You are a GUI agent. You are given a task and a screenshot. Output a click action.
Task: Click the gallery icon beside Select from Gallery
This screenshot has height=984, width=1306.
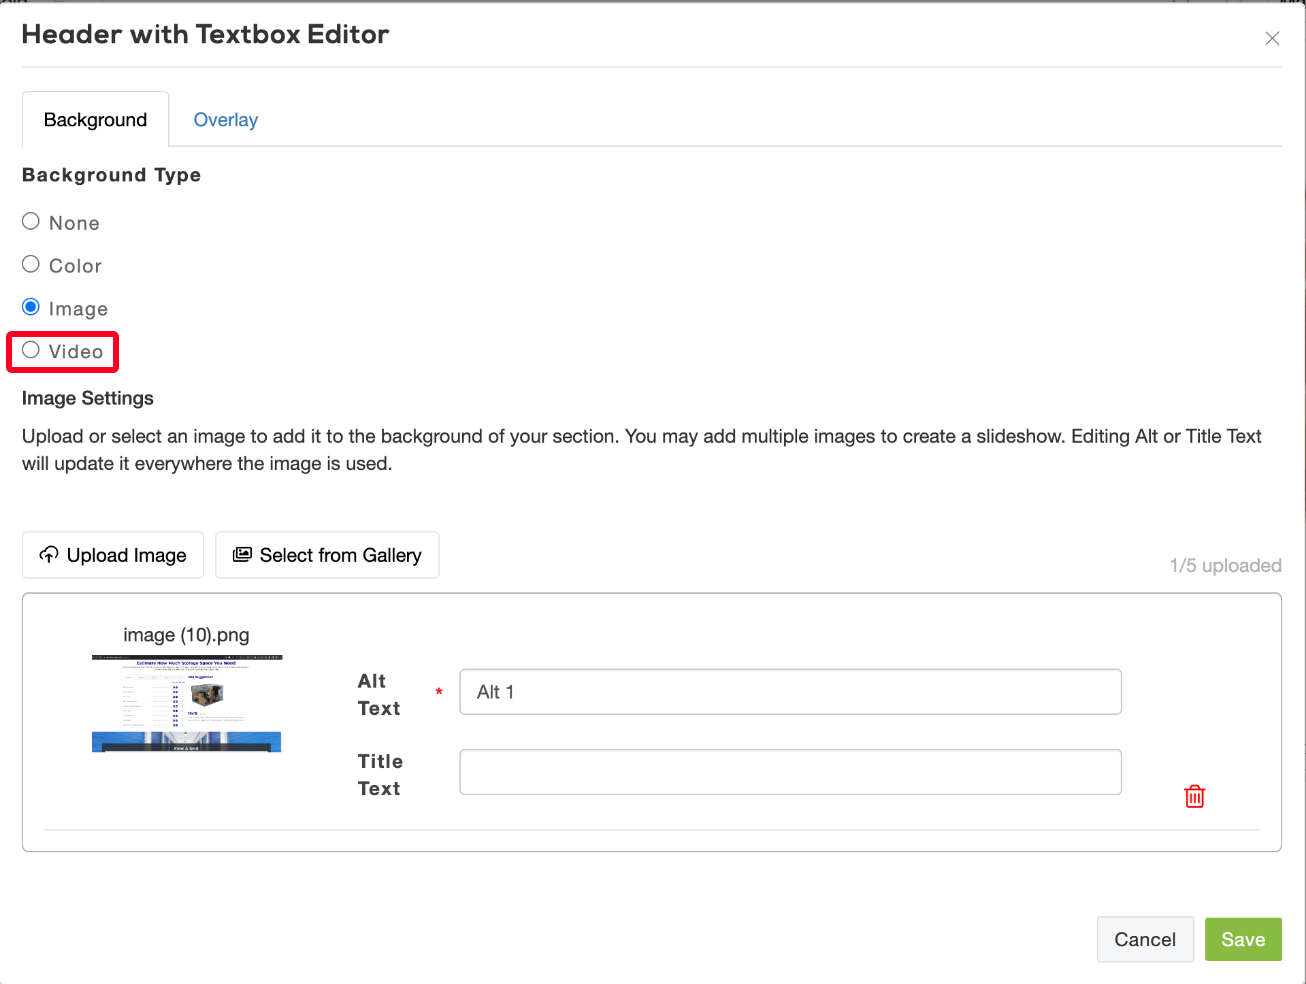242,555
